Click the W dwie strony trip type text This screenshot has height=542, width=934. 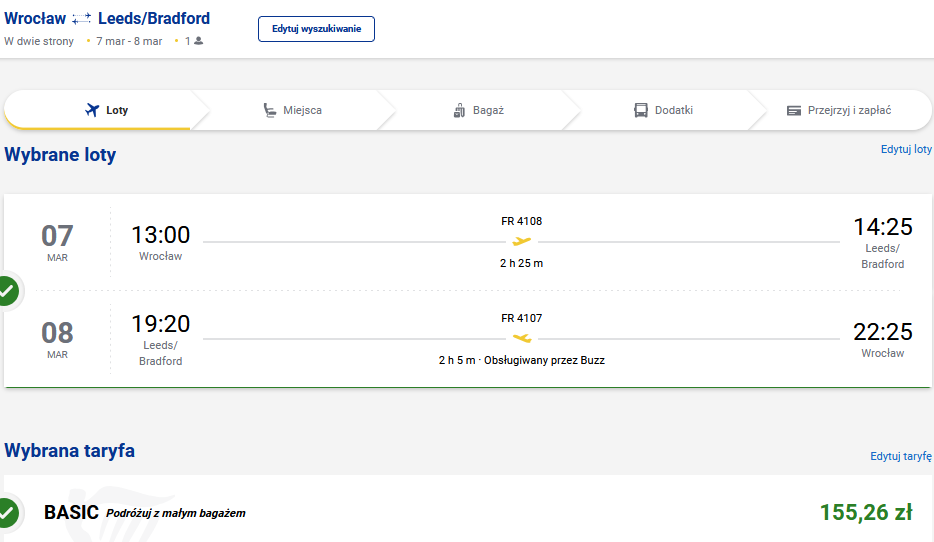[x=39, y=41]
